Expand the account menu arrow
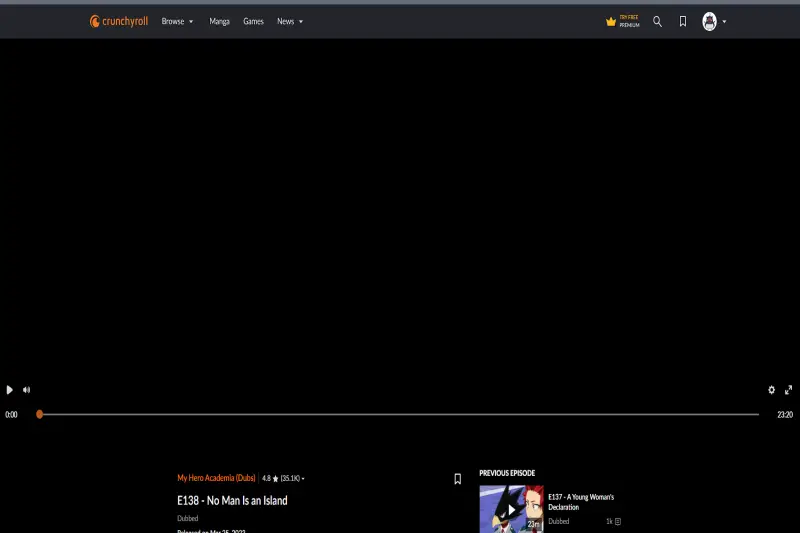Viewport: 800px width, 533px height. (x=724, y=22)
